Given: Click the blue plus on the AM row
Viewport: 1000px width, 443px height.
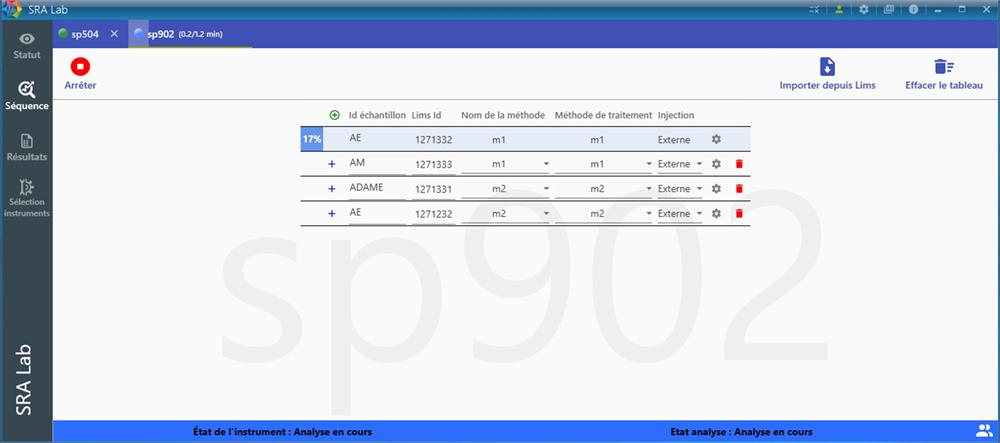Looking at the screenshot, I should tap(332, 164).
